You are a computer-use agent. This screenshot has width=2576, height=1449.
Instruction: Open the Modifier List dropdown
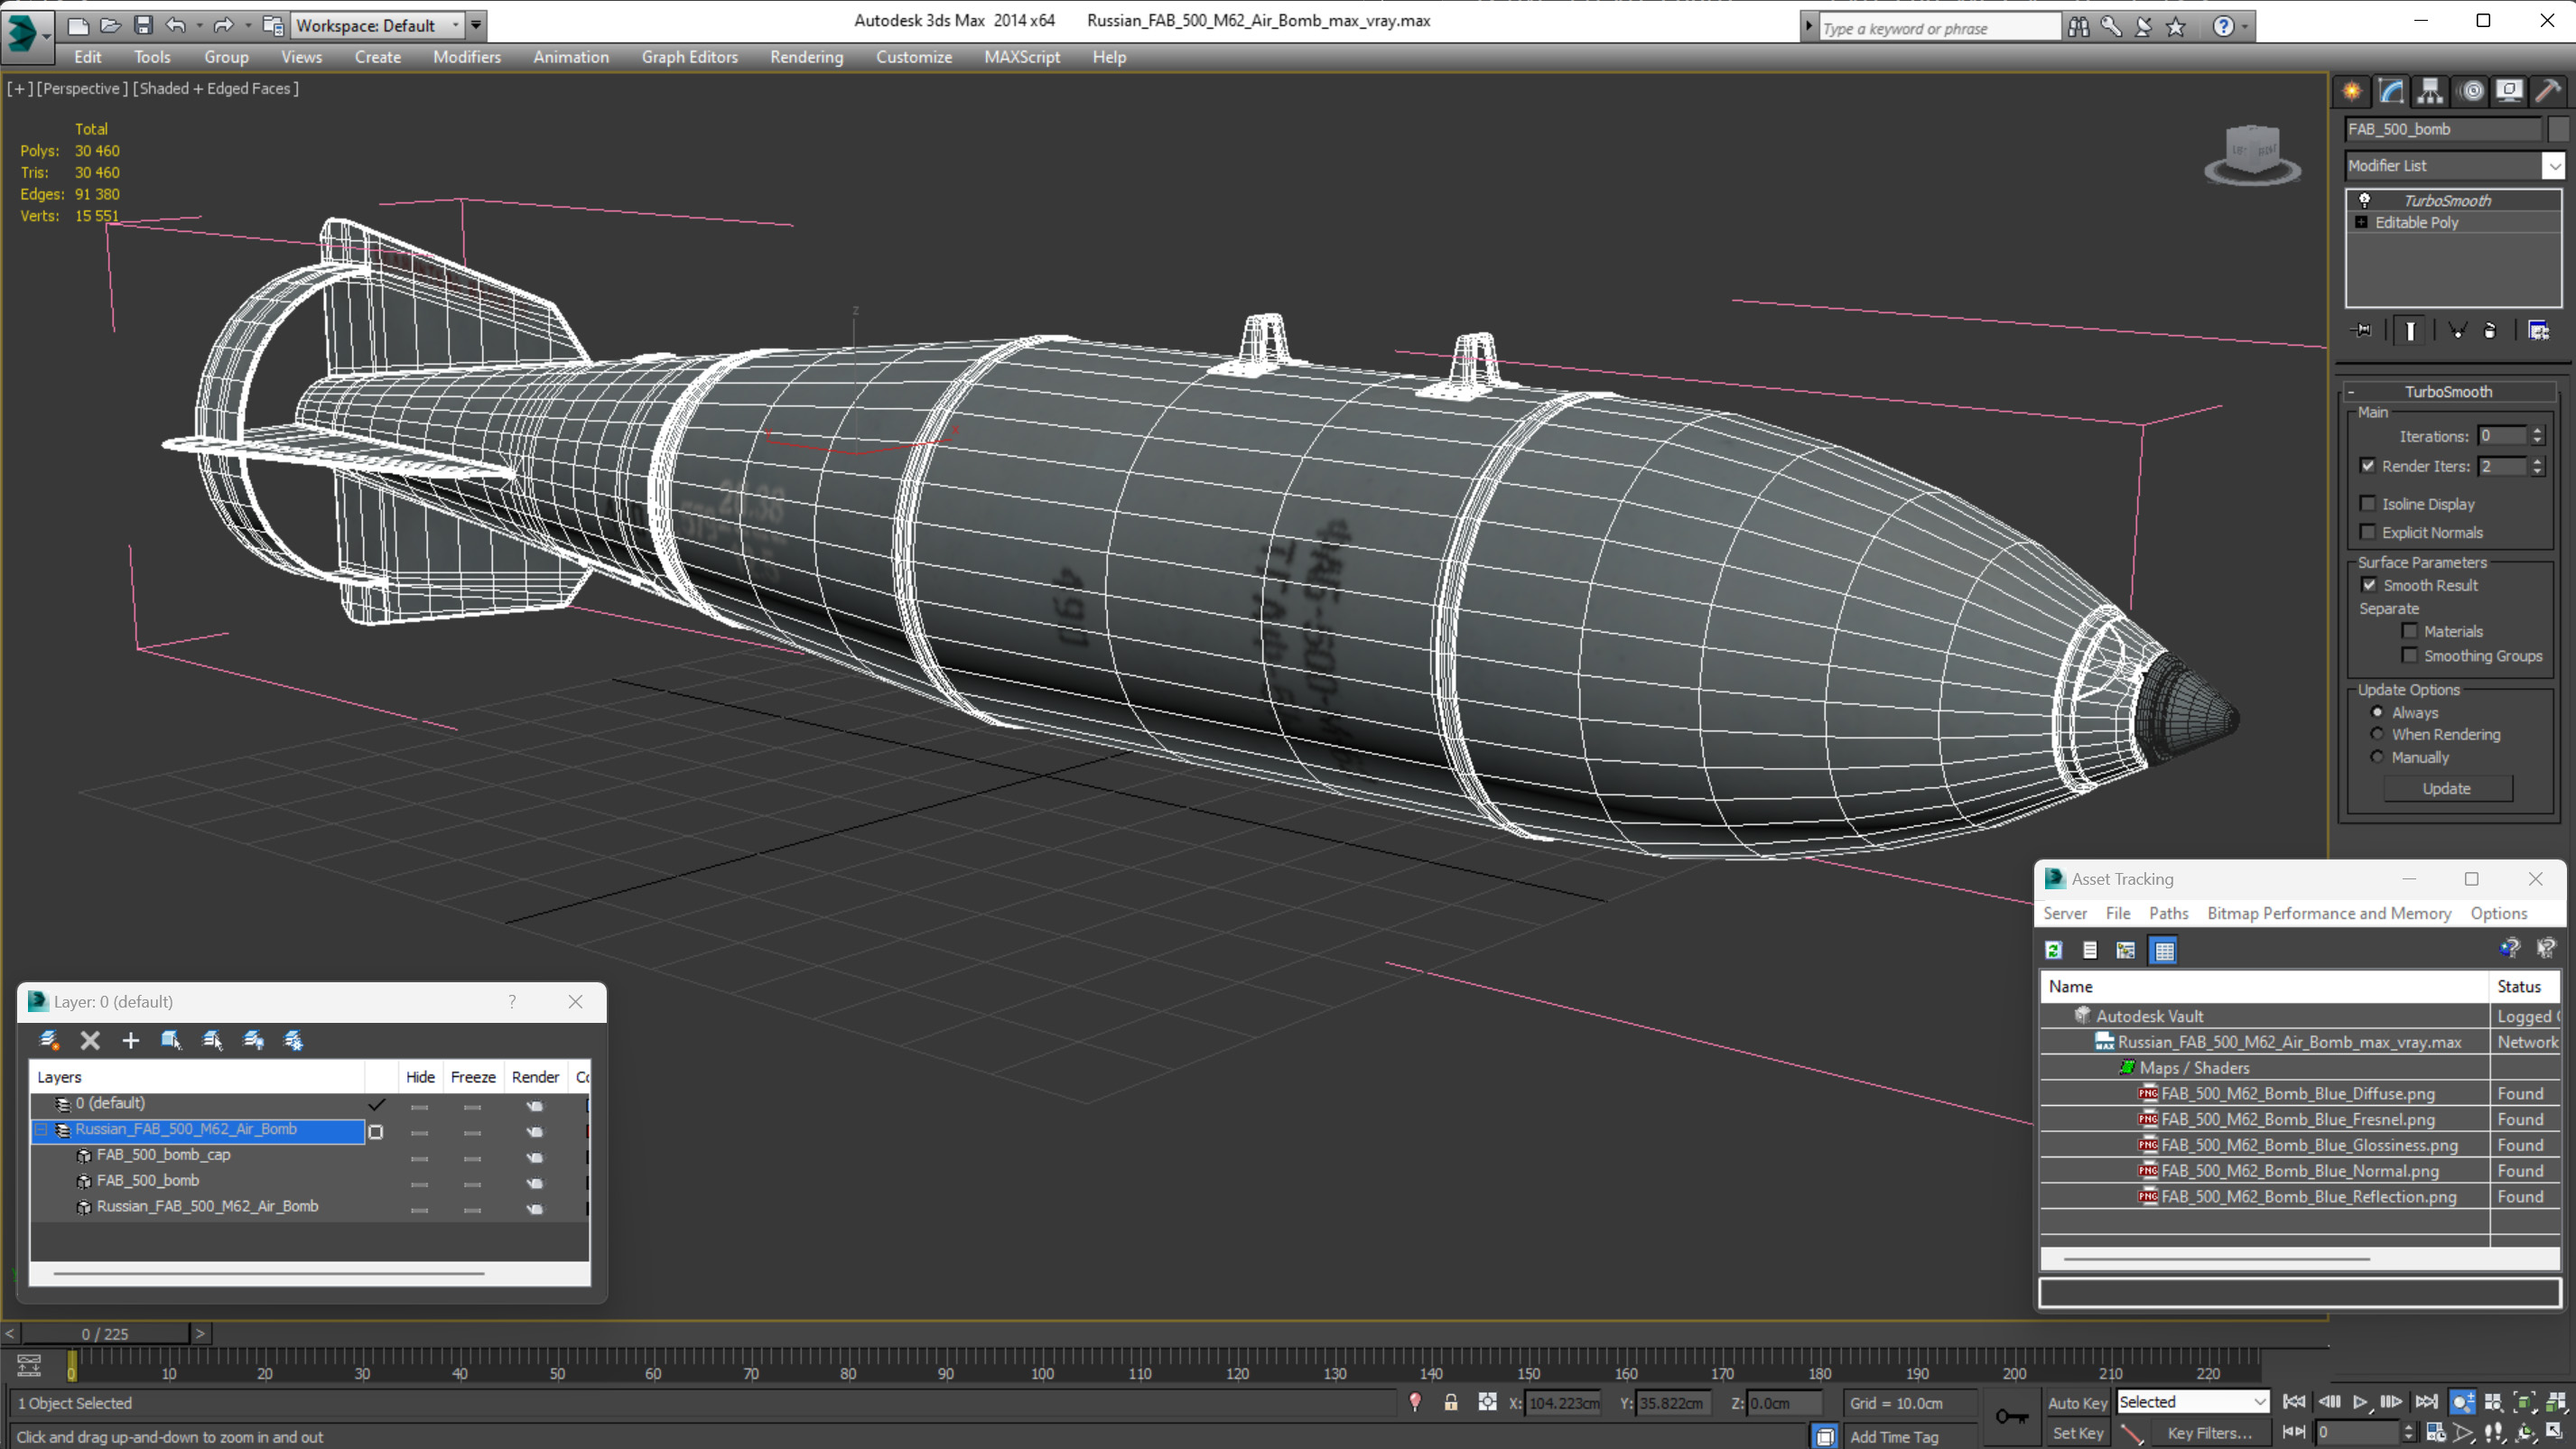(x=2554, y=166)
